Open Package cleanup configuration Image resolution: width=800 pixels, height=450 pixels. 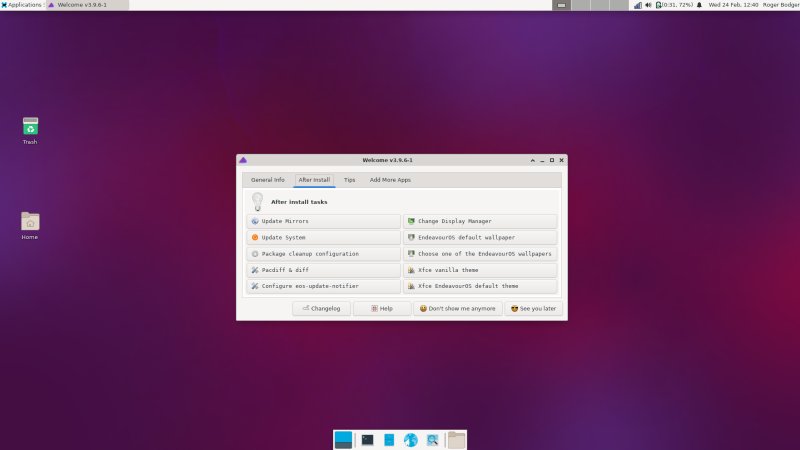[x=323, y=254]
